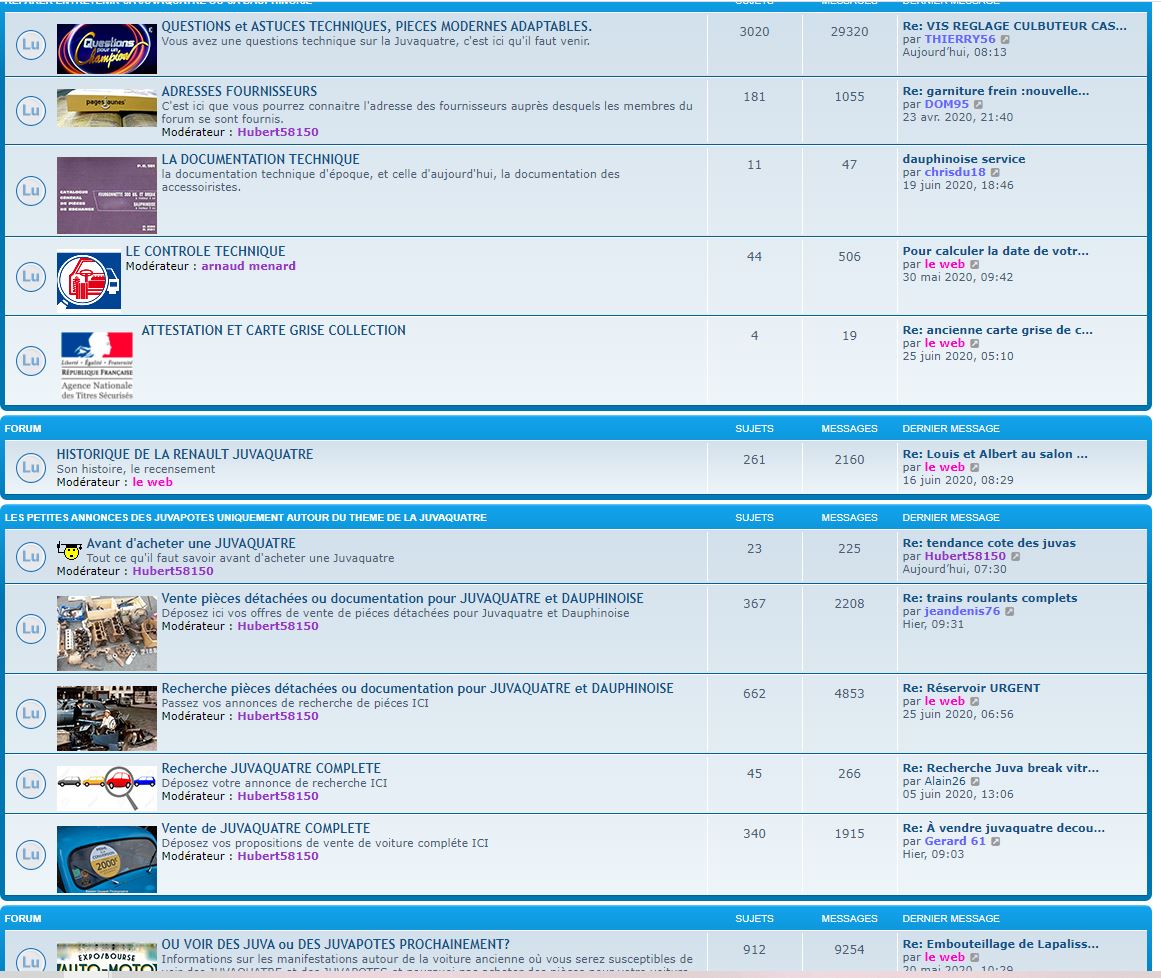Open Recherche Juvaquatre Complete forum
Image resolution: width=1161 pixels, height=978 pixels.
point(271,768)
